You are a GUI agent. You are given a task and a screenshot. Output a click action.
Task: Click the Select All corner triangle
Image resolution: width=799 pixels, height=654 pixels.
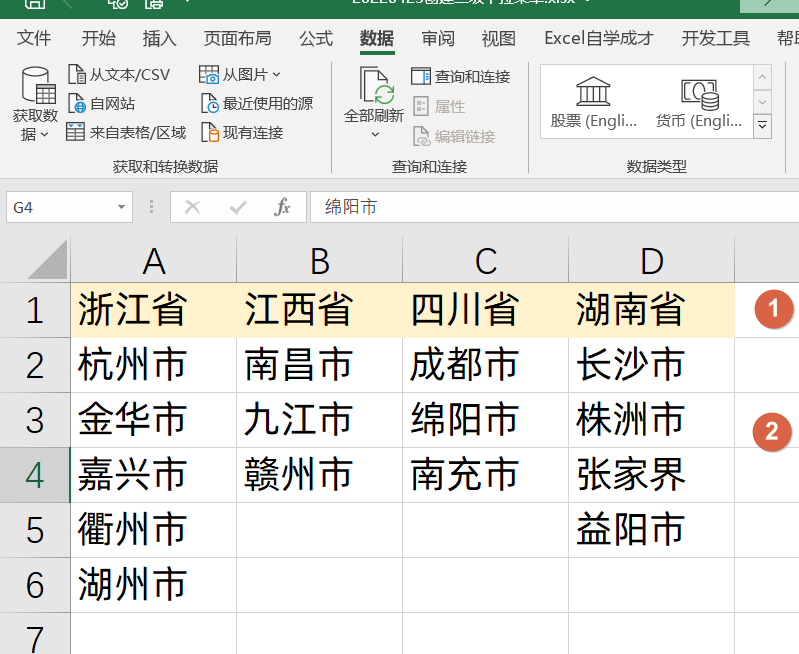(47, 259)
